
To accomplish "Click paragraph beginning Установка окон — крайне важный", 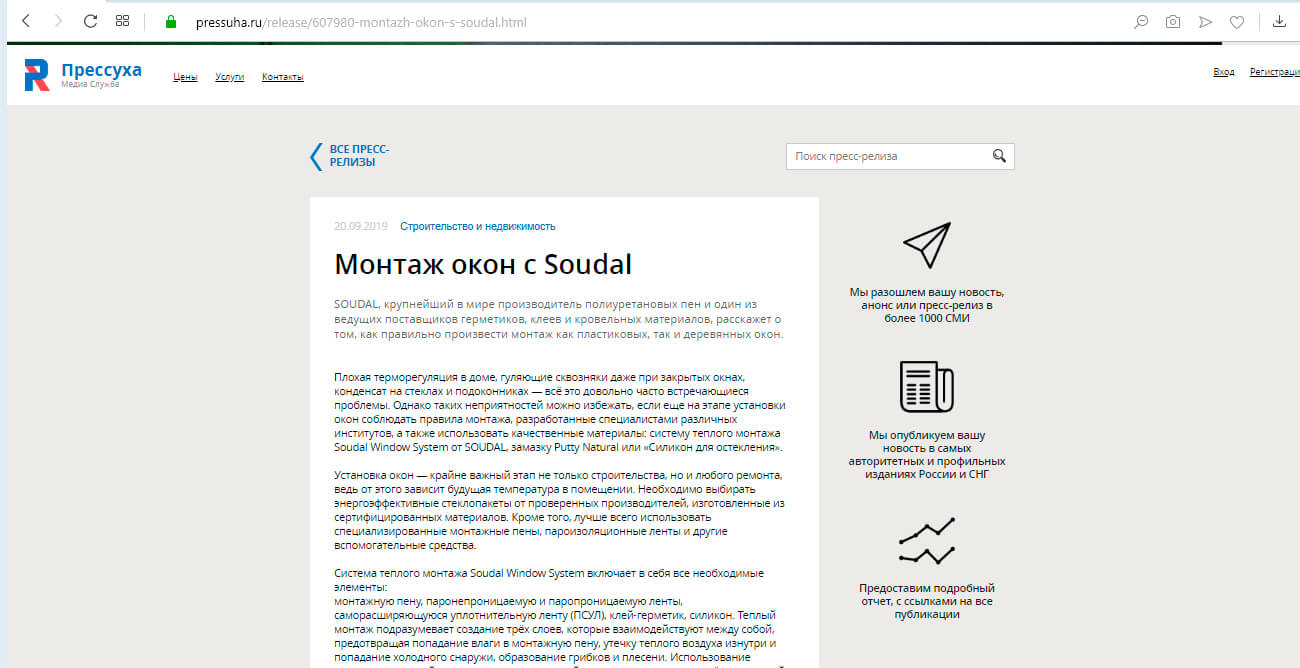I will pos(560,510).
